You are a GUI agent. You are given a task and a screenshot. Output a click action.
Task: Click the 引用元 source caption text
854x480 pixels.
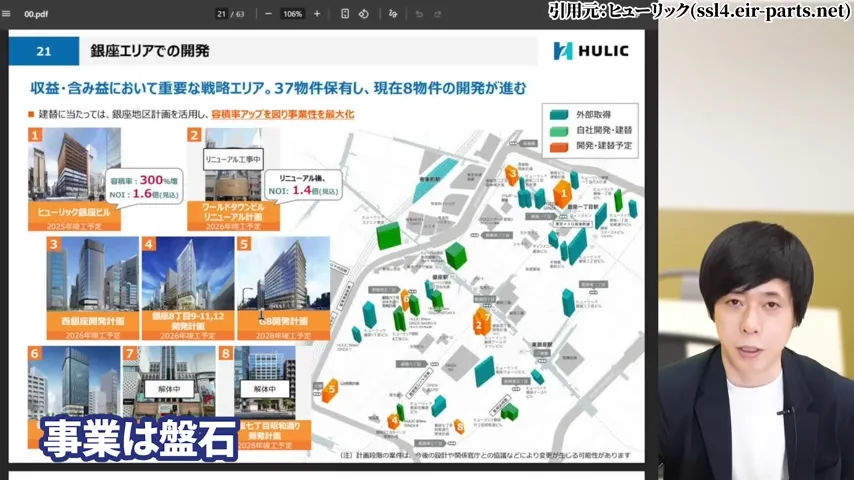pyautogui.click(x=699, y=10)
